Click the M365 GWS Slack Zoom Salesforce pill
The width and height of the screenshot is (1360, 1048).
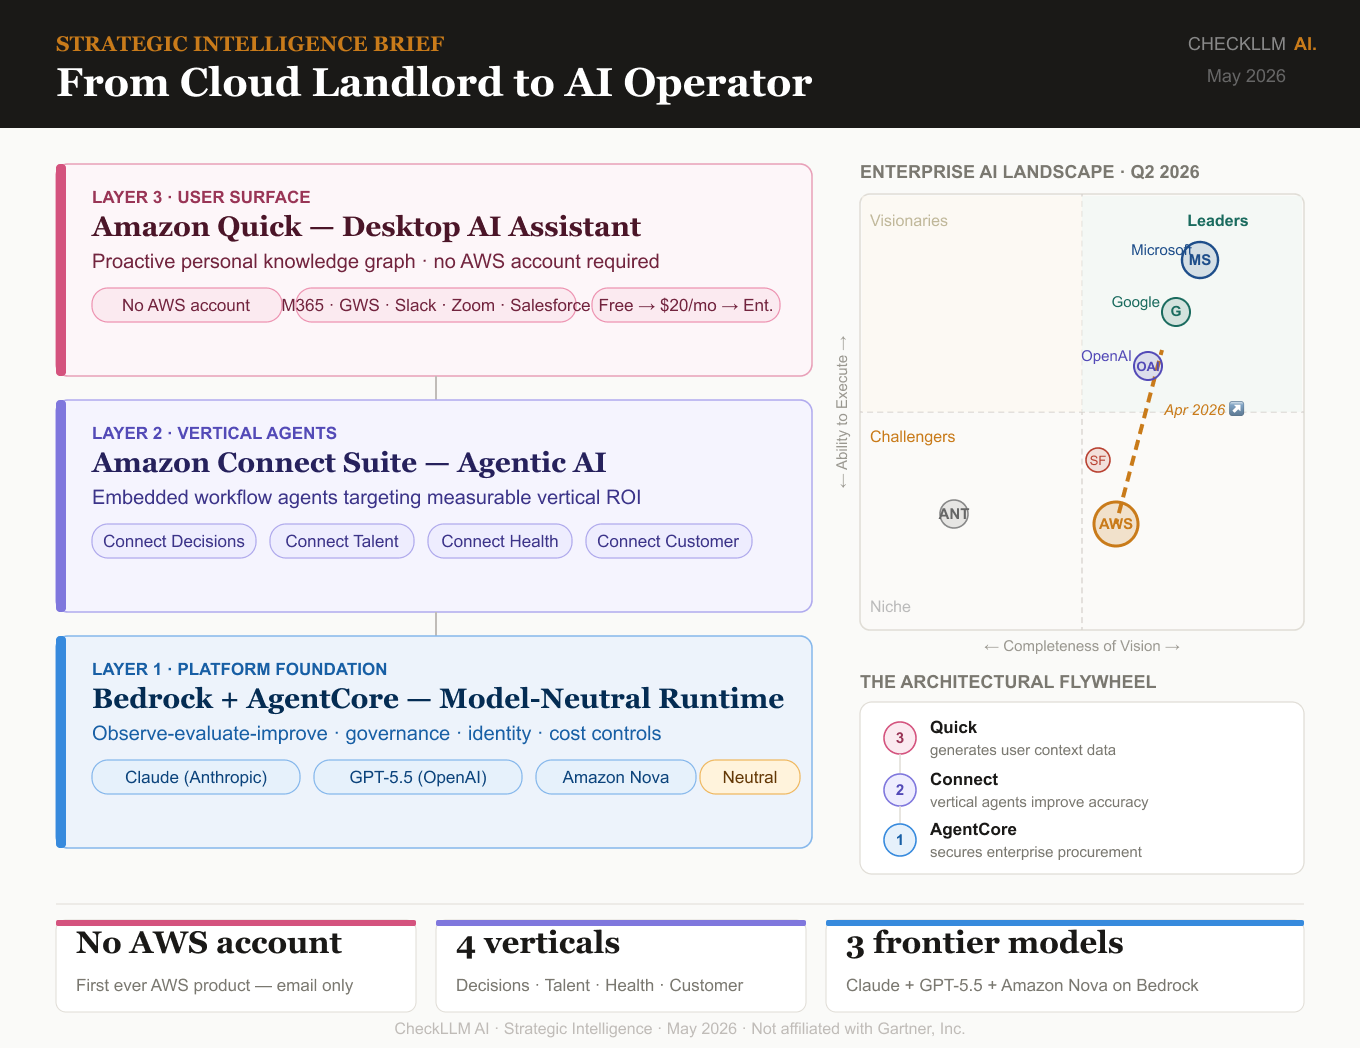[x=436, y=305]
